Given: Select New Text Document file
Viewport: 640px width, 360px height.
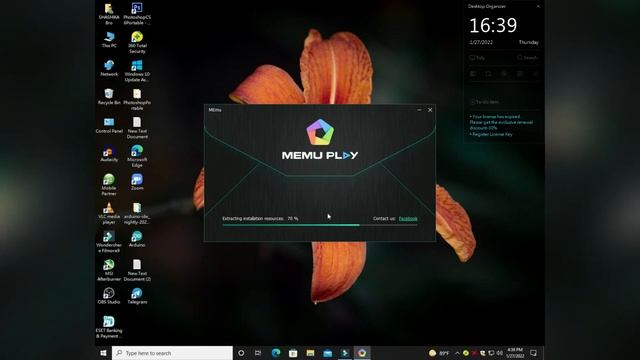Looking at the screenshot, I should point(137,128).
